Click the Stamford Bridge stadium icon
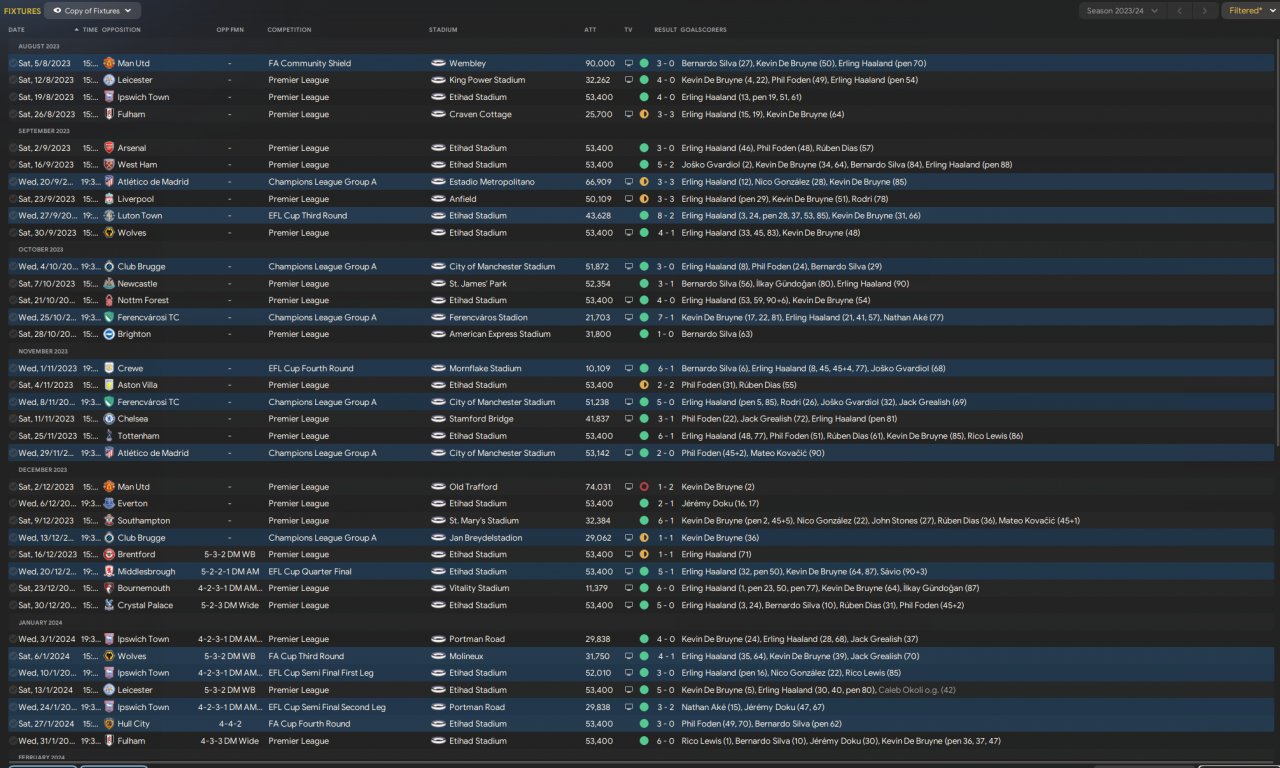Image resolution: width=1280 pixels, height=768 pixels. click(438, 420)
